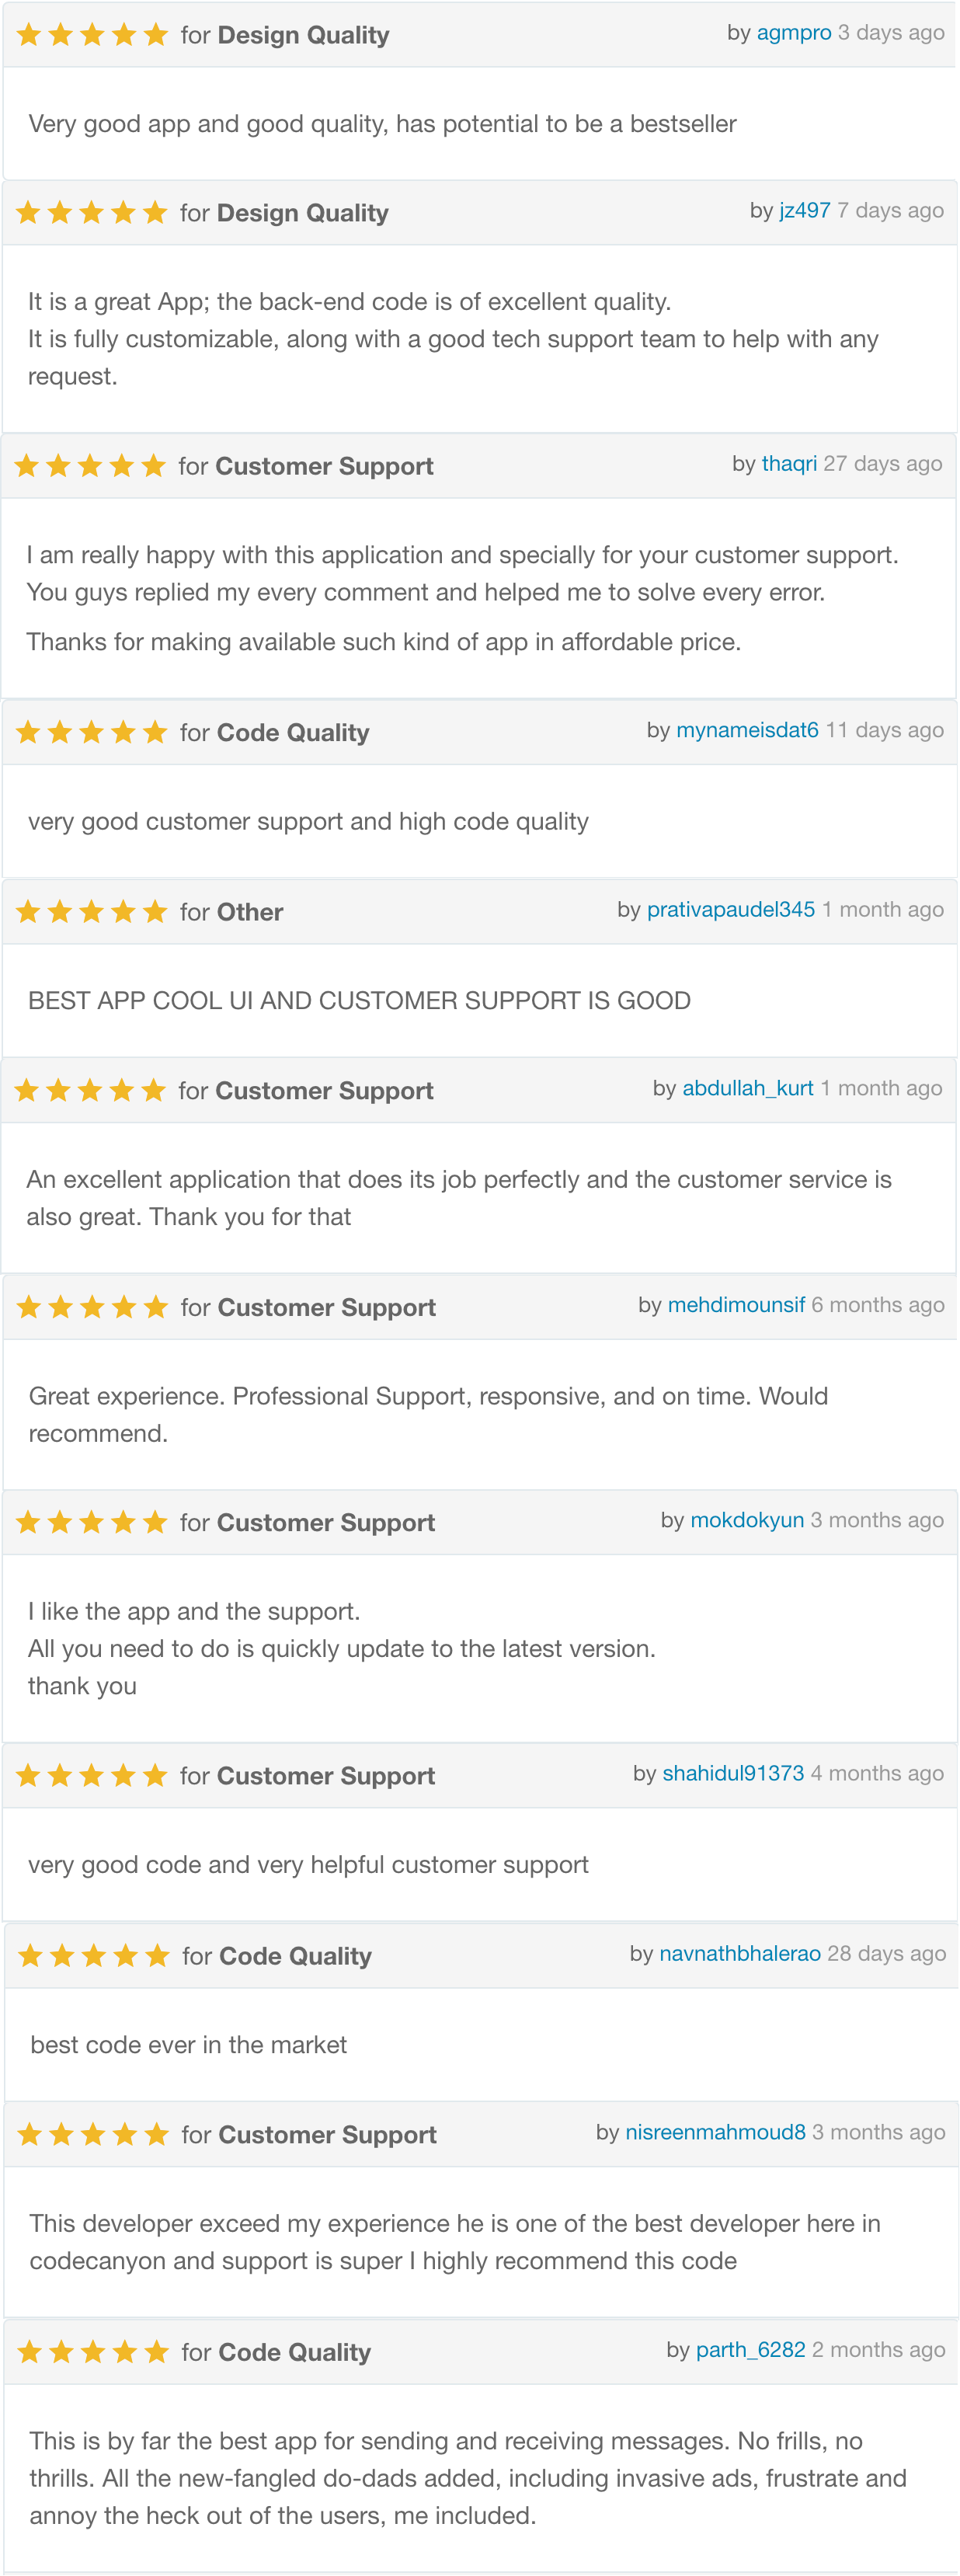The image size is (960, 2576).
Task: Open prativapaudel345's user profile
Action: tap(730, 910)
